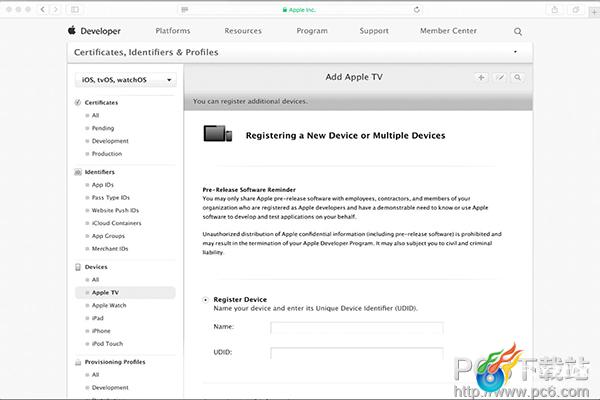Viewport: 600px width, 400px height.
Task: Open Website Push IDs
Action: click(x=115, y=210)
